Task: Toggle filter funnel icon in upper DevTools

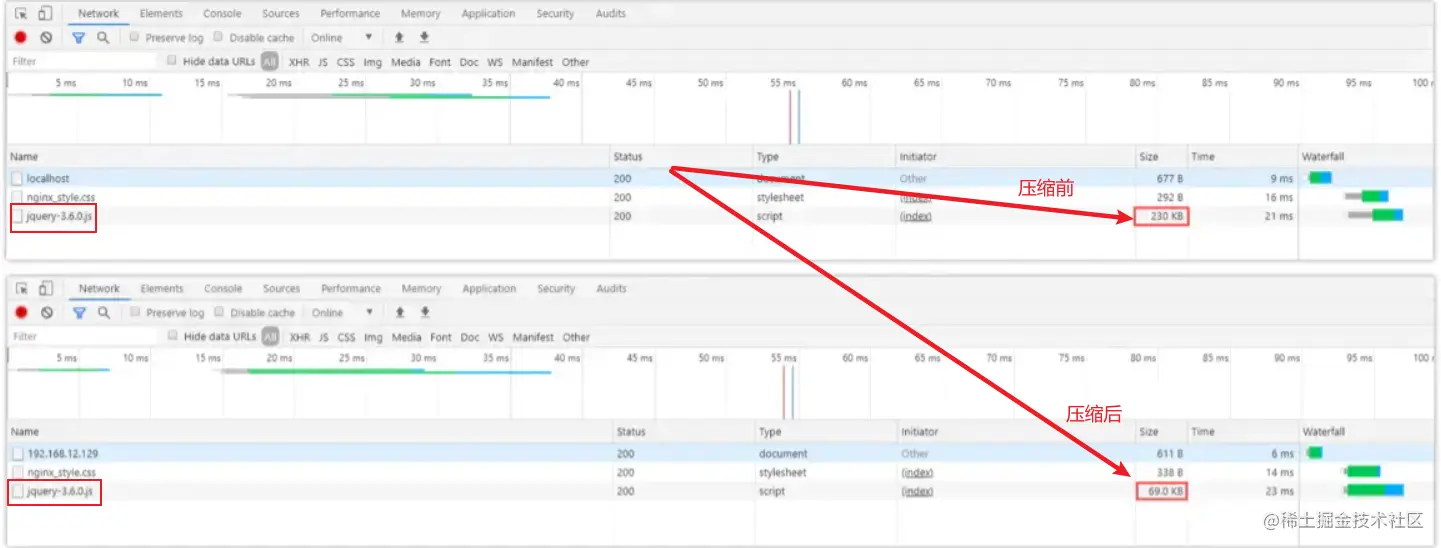Action: (x=78, y=37)
